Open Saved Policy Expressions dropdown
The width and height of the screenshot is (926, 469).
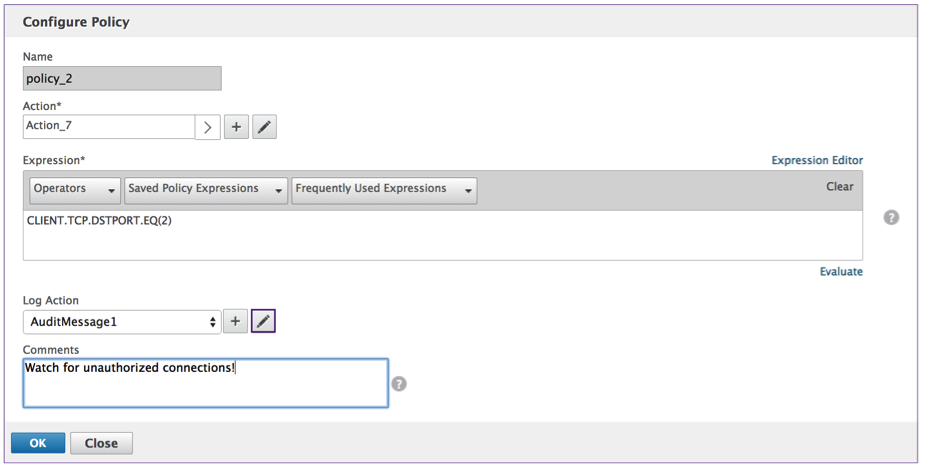pos(206,189)
